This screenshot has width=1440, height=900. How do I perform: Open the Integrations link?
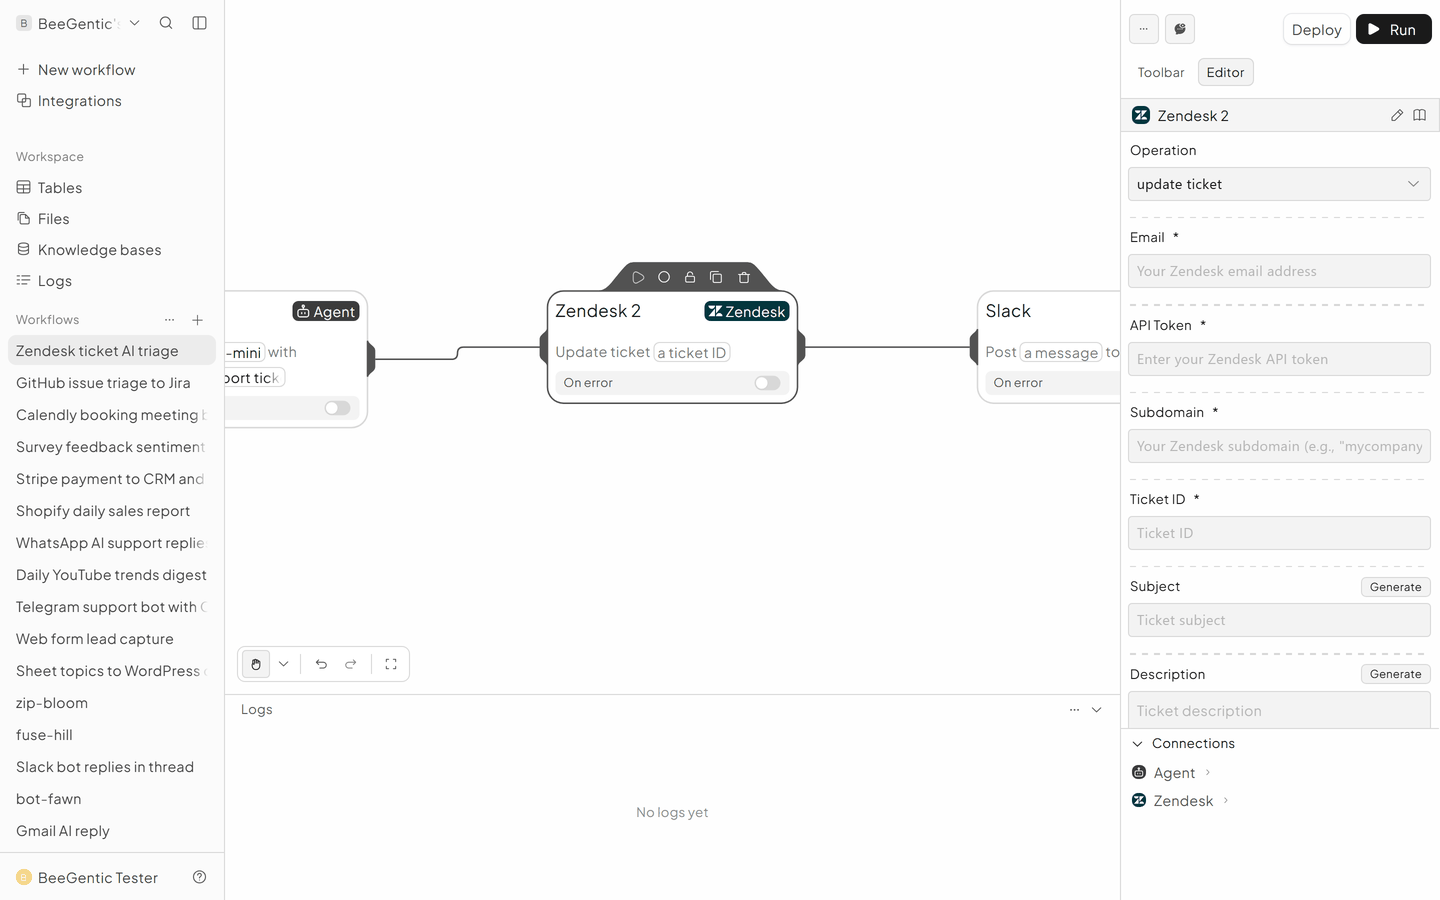112,101
